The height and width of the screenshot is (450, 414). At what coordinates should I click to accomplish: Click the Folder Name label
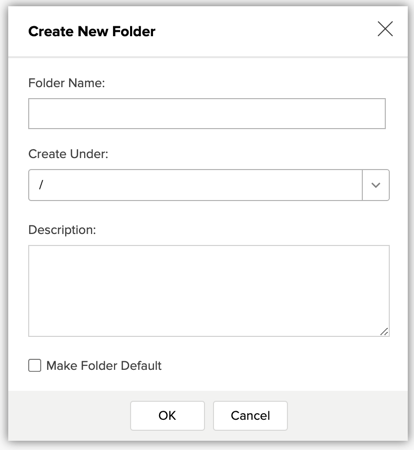(x=66, y=83)
